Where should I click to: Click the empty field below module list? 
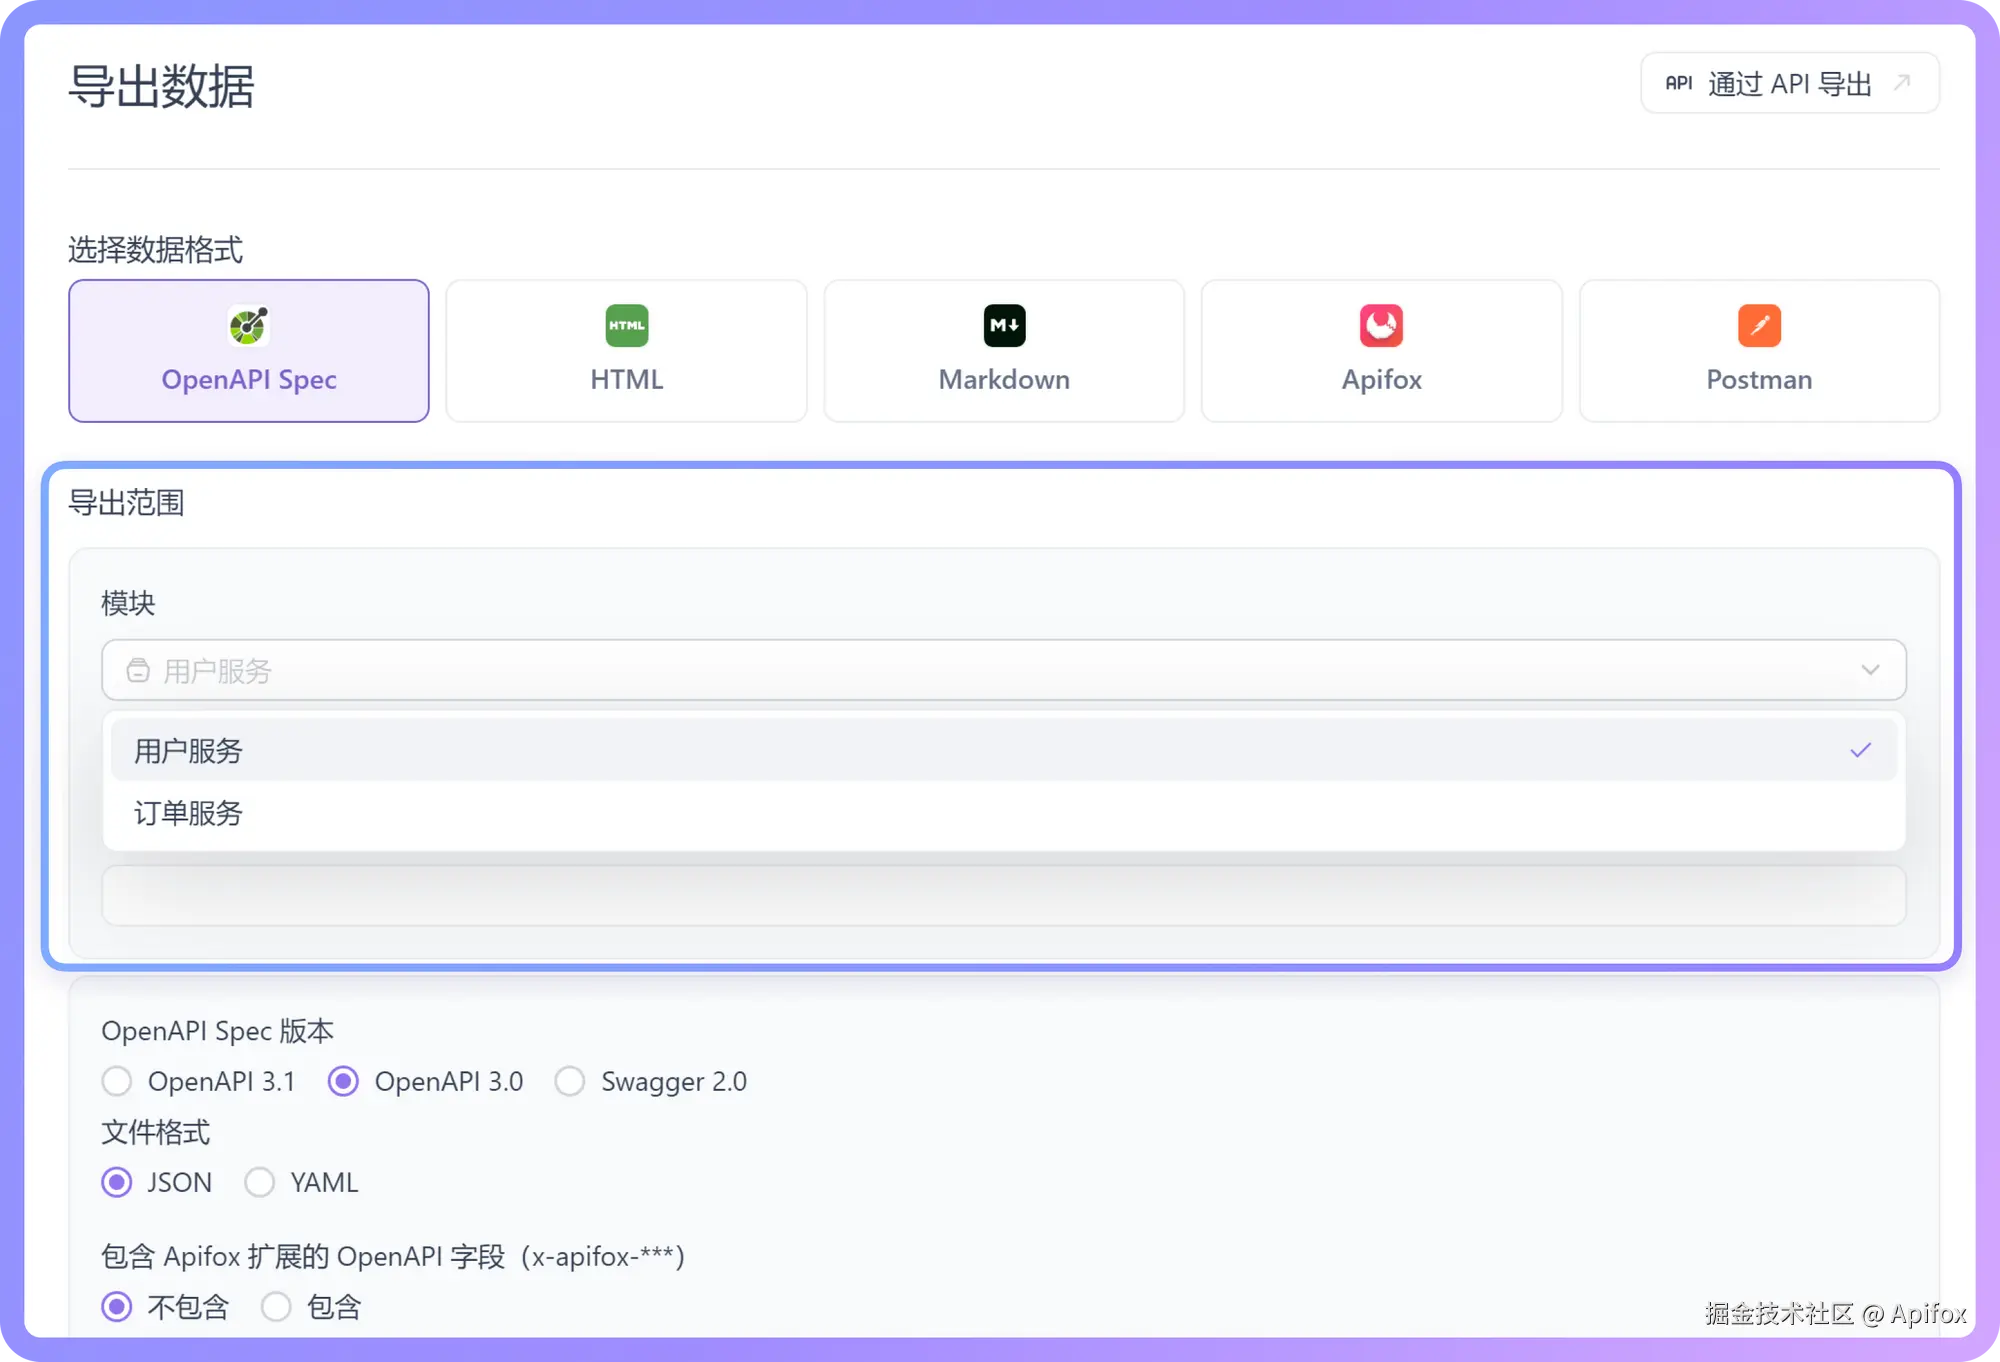click(x=1003, y=896)
